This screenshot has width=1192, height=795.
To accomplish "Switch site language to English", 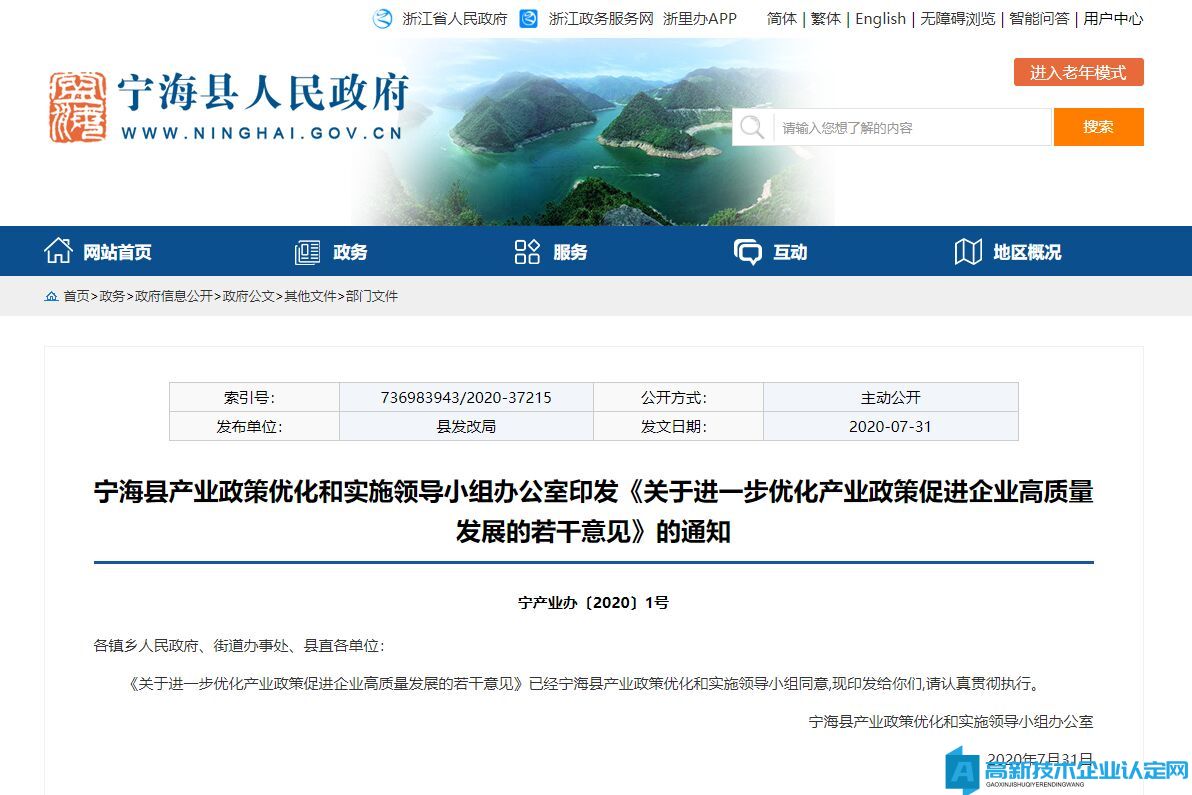I will coord(880,19).
